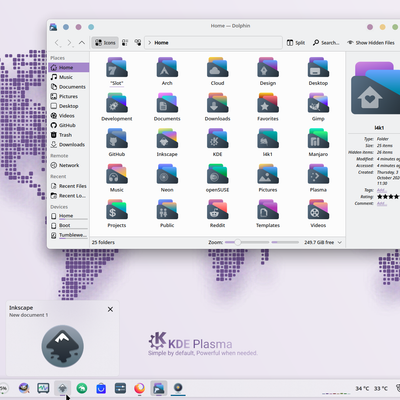Image resolution: width=400 pixels, height=400 pixels.
Task: Go forward with the right arrow button
Action: point(69,43)
